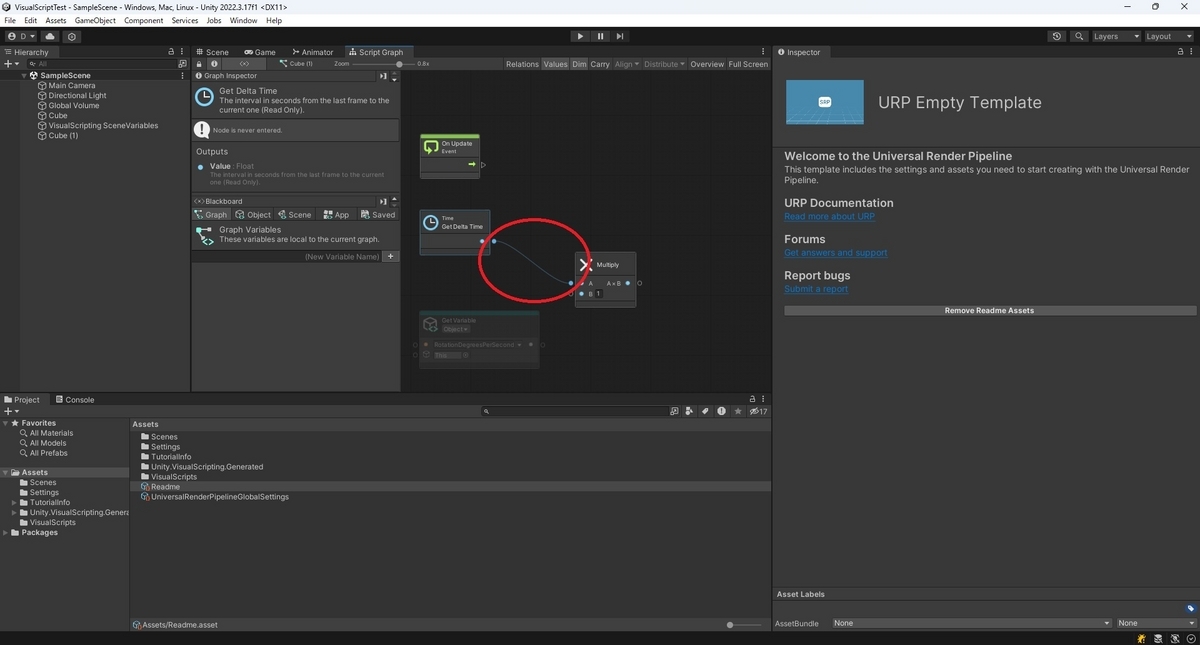The width and height of the screenshot is (1200, 645).
Task: Open the global Search magnifier icon
Action: pos(1080,36)
